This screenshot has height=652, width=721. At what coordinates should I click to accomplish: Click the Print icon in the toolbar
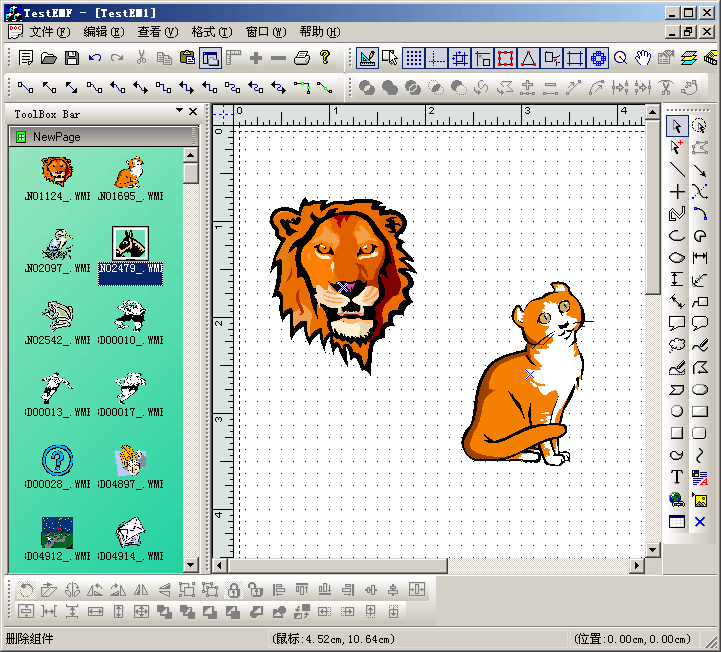tap(302, 58)
